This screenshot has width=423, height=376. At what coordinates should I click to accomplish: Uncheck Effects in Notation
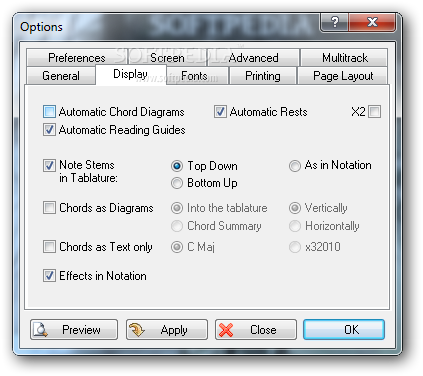pyautogui.click(x=49, y=276)
